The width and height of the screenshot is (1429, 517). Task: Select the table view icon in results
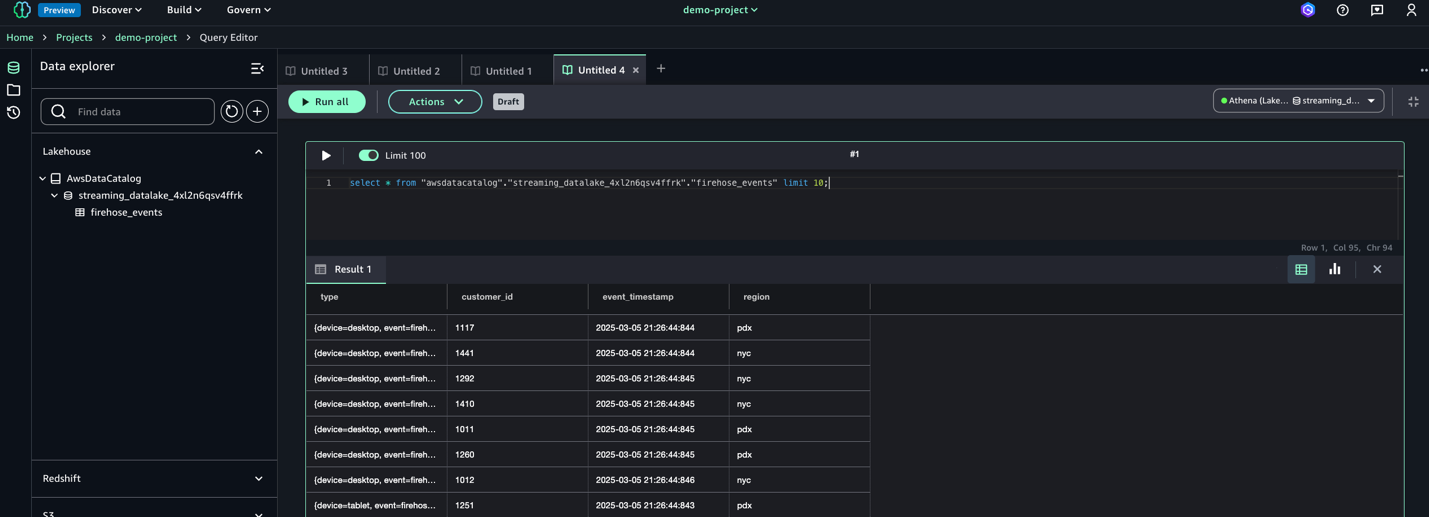coord(1301,269)
